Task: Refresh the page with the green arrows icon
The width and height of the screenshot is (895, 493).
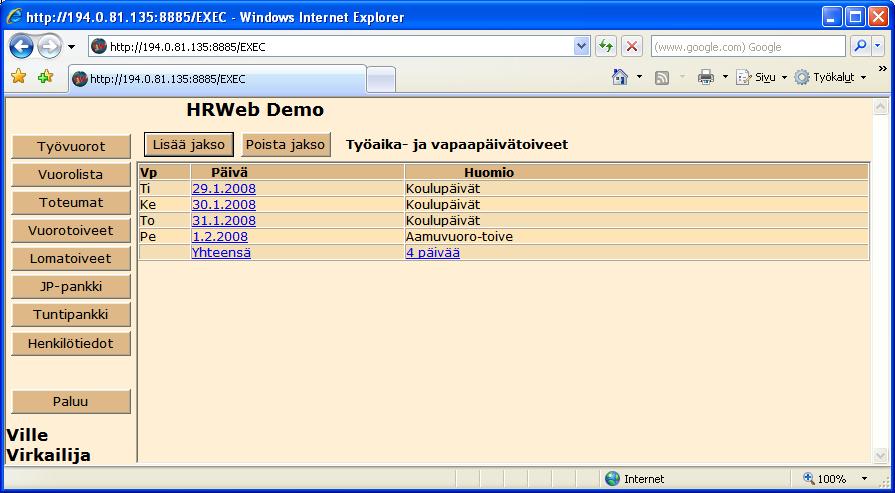Action: [x=606, y=47]
